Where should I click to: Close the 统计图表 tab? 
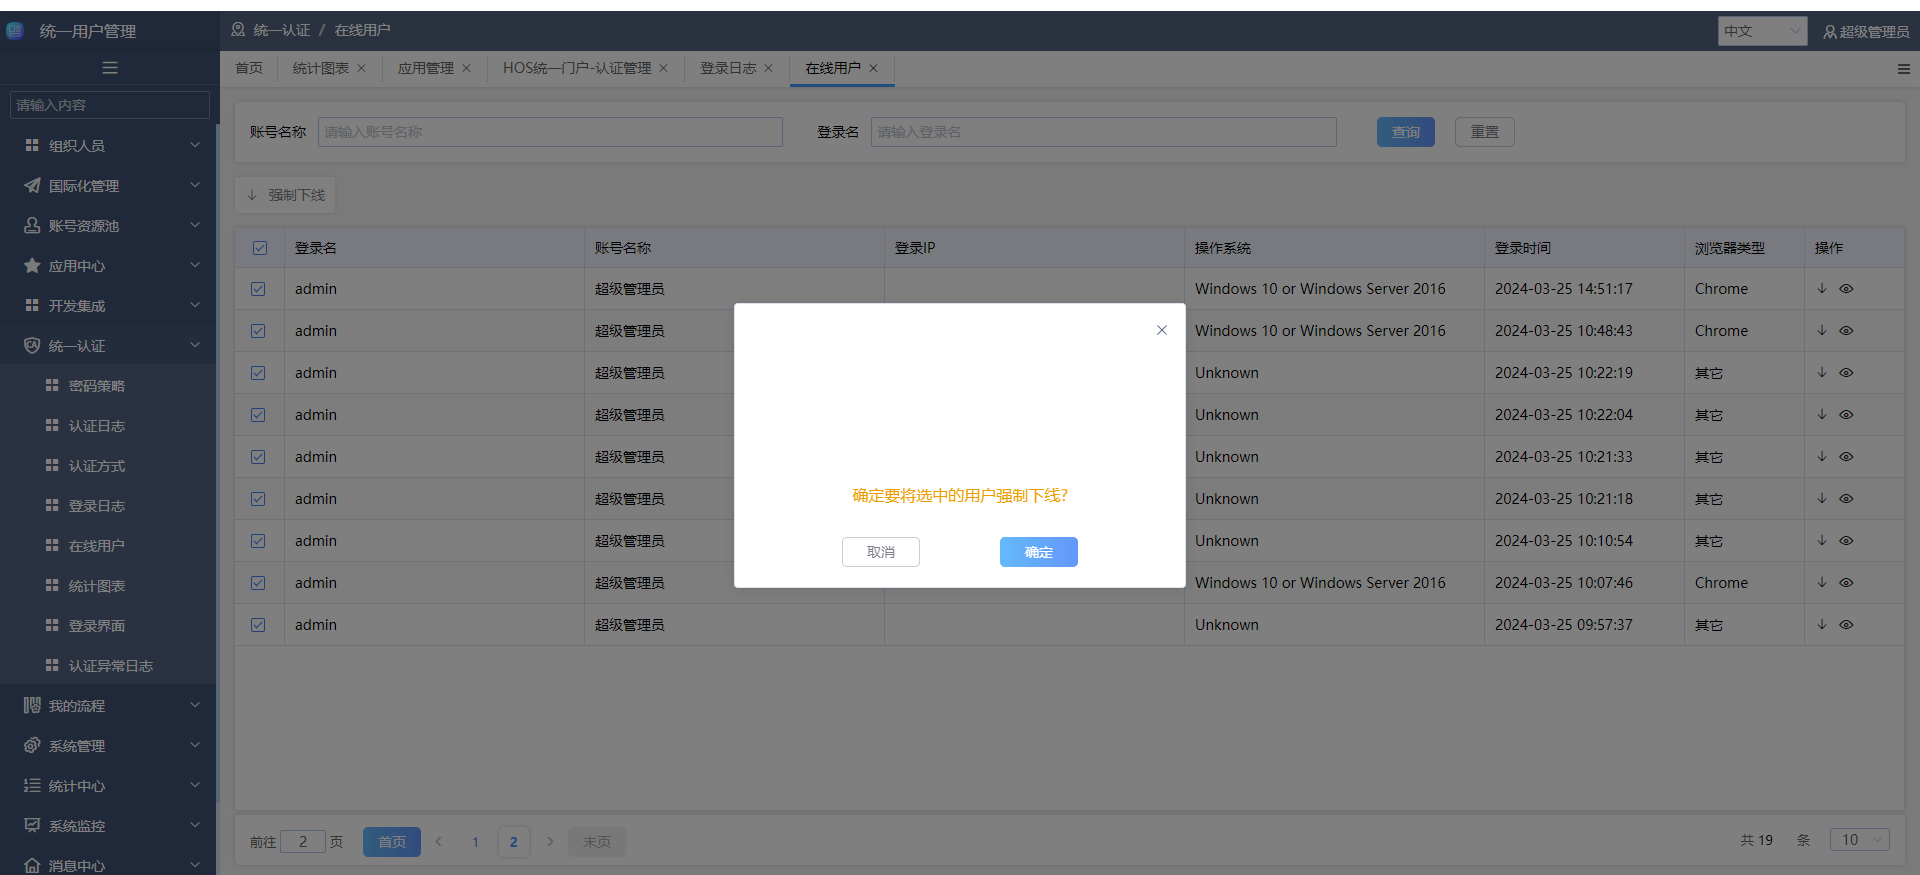coord(362,68)
